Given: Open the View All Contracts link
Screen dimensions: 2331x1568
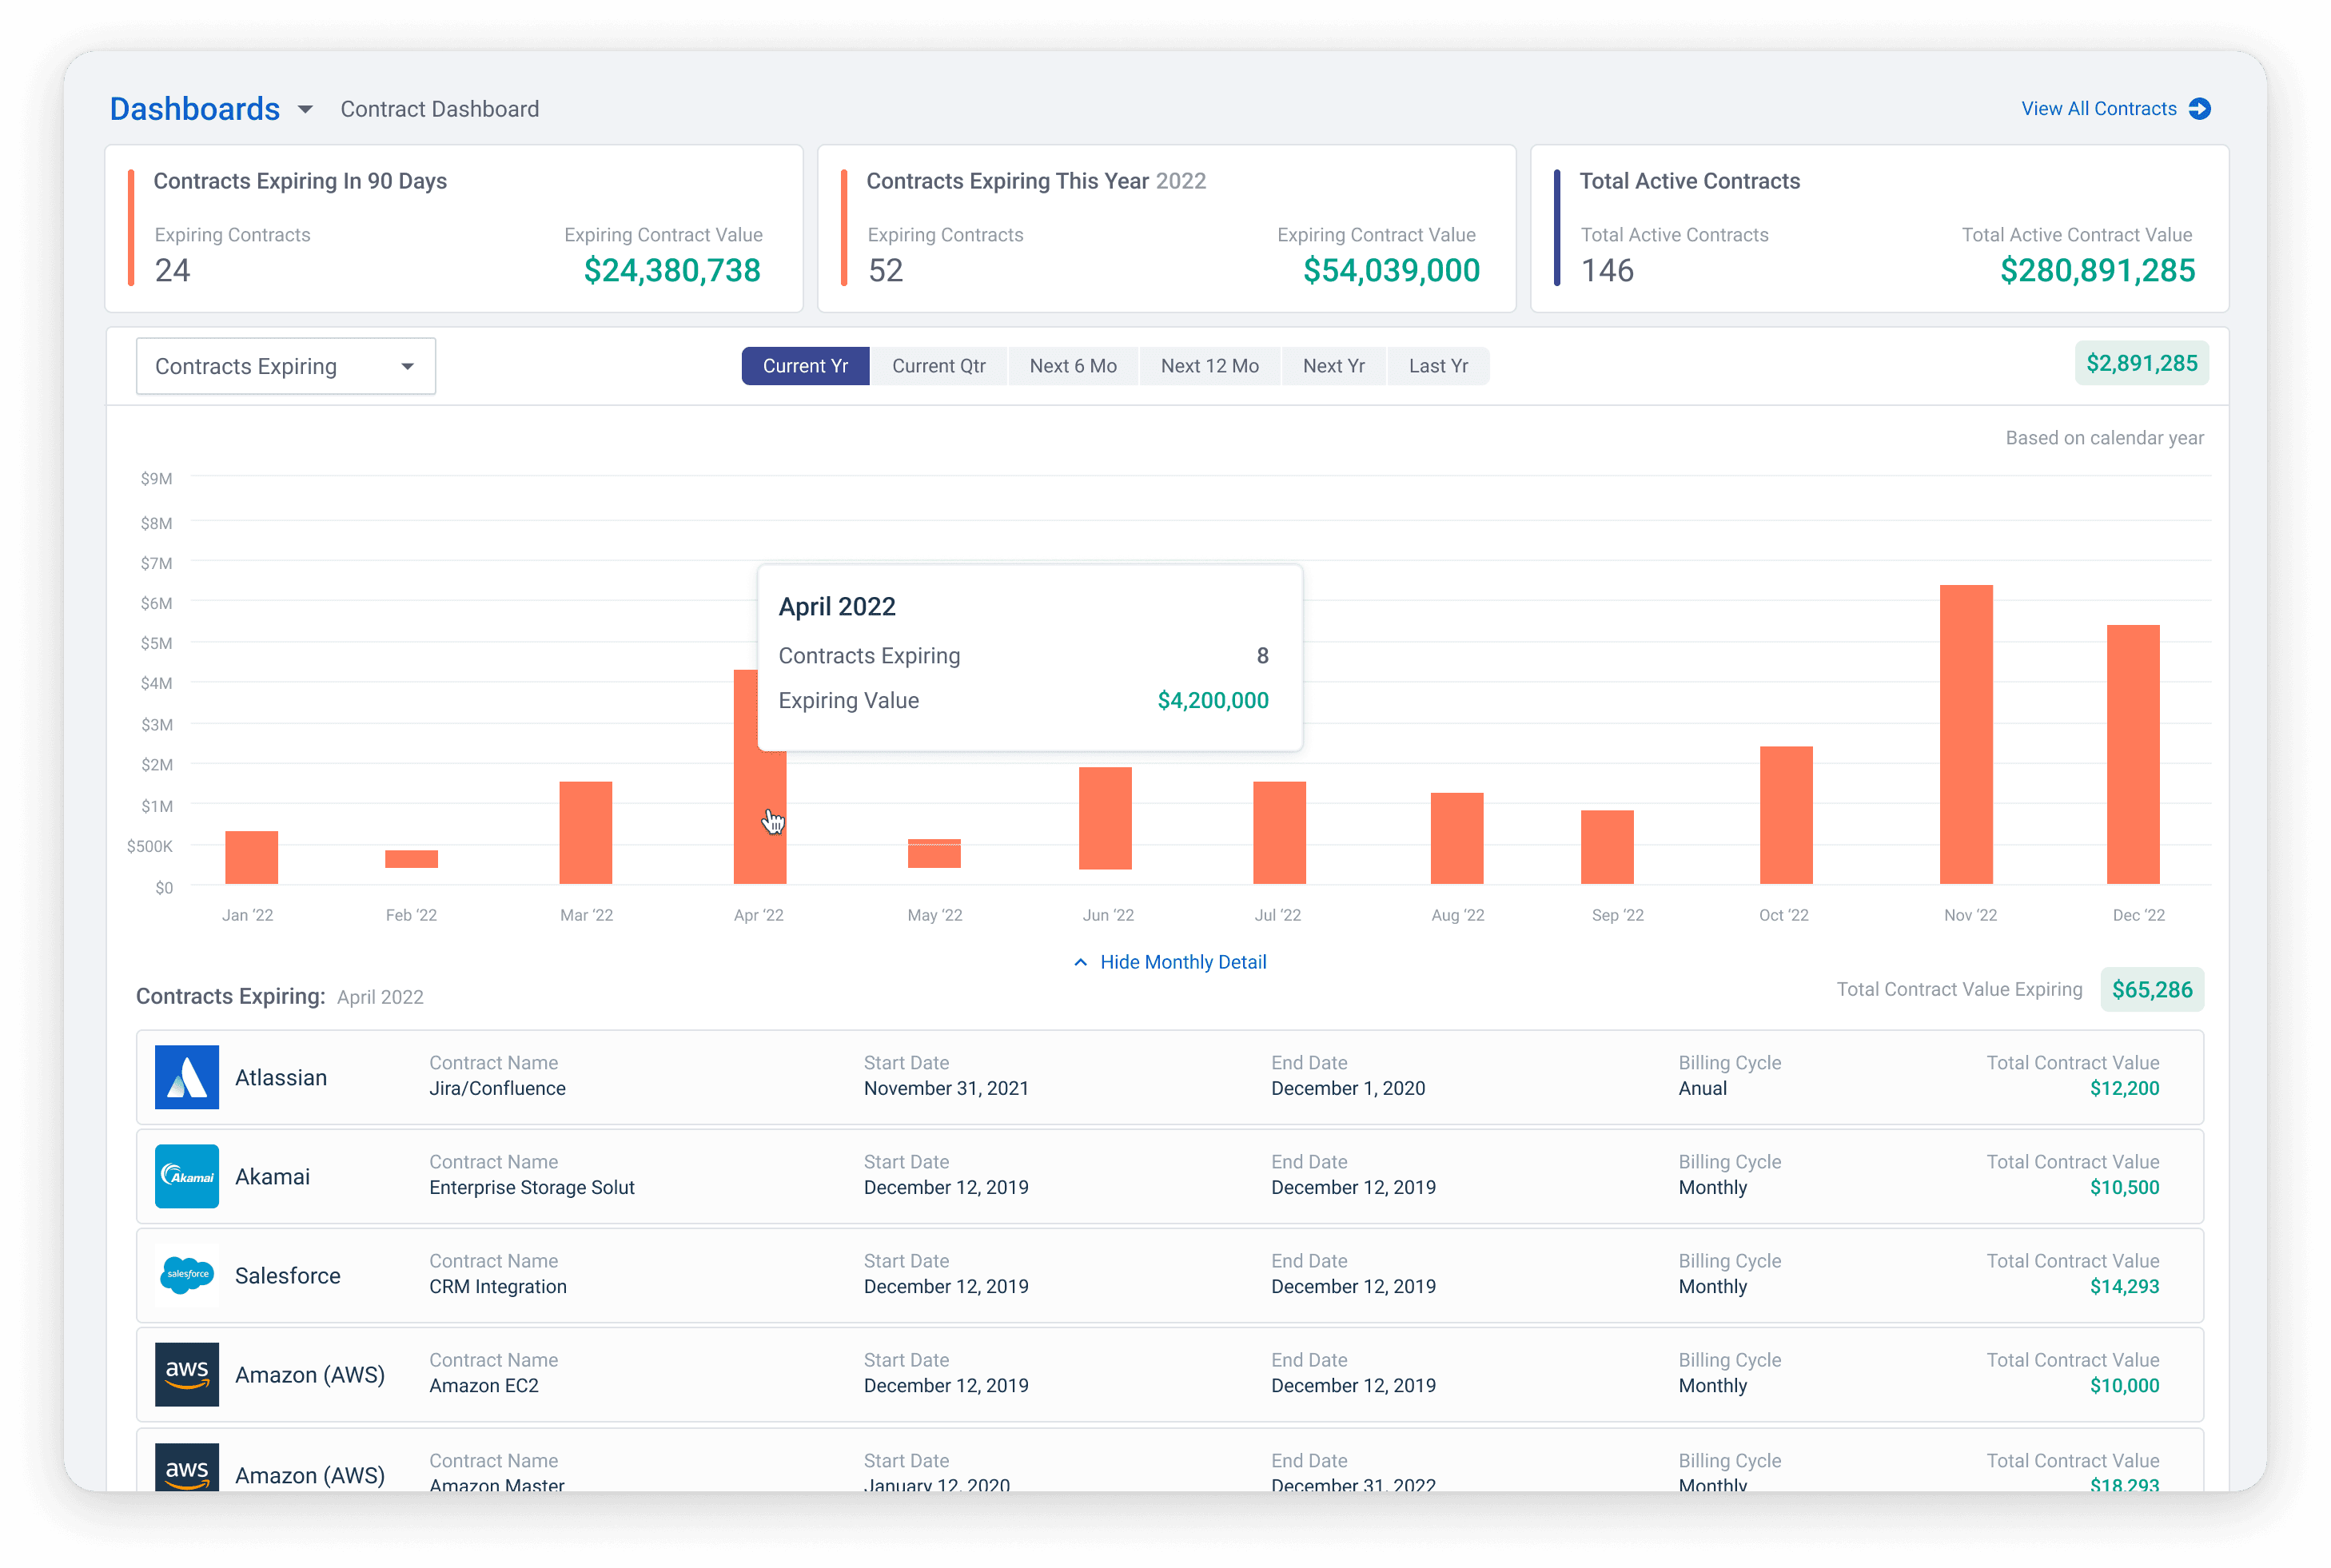Looking at the screenshot, I should pos(2098,109).
